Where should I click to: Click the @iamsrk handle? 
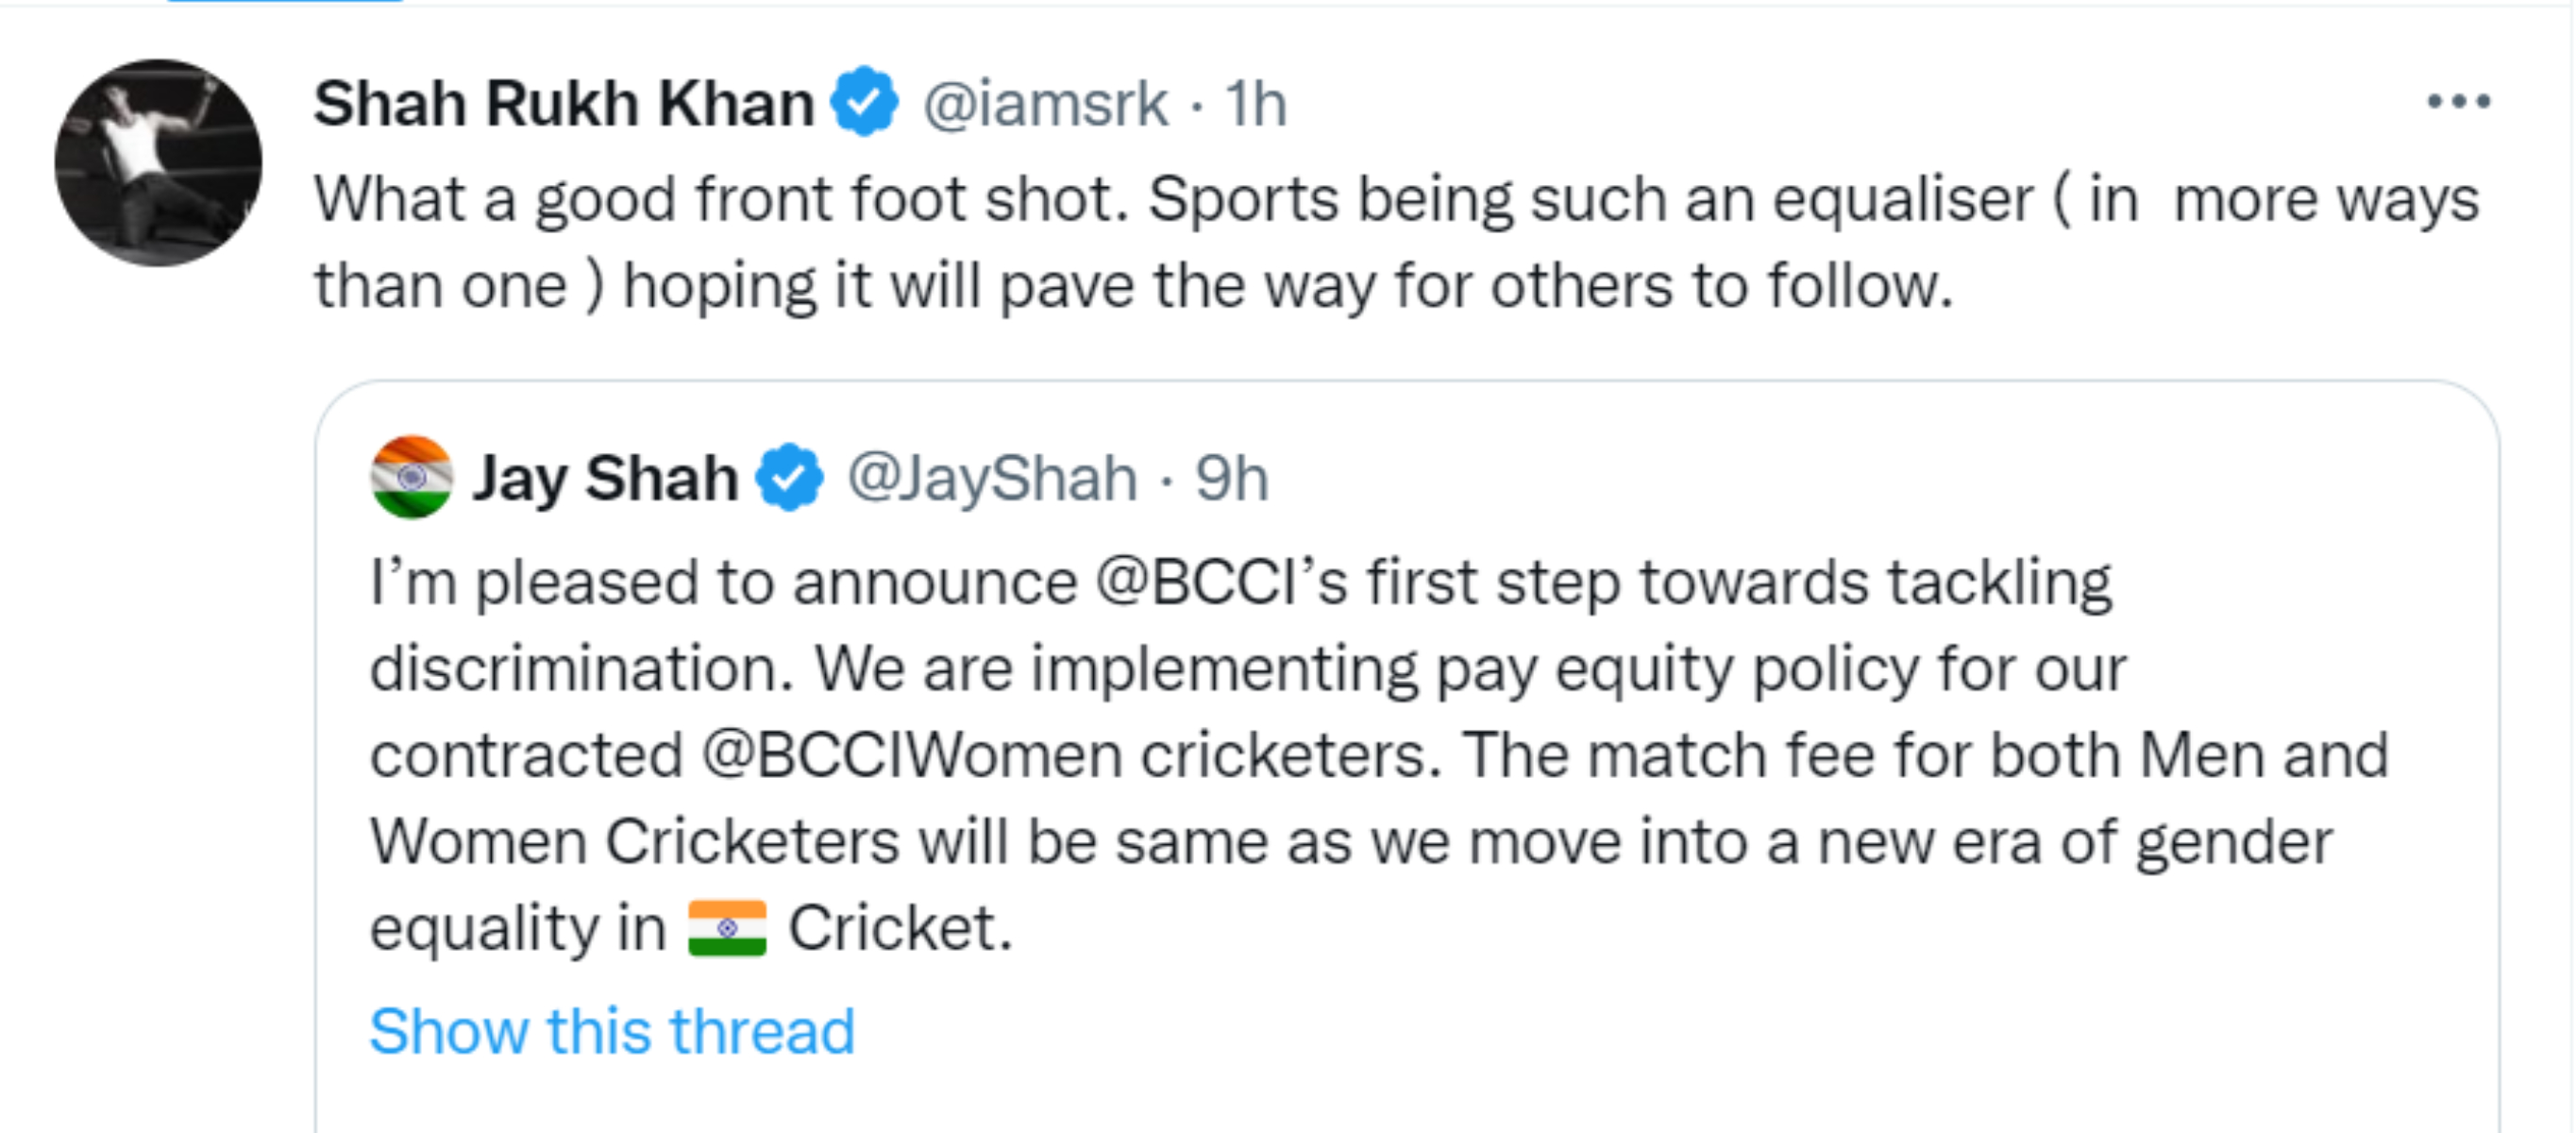pos(1045,103)
